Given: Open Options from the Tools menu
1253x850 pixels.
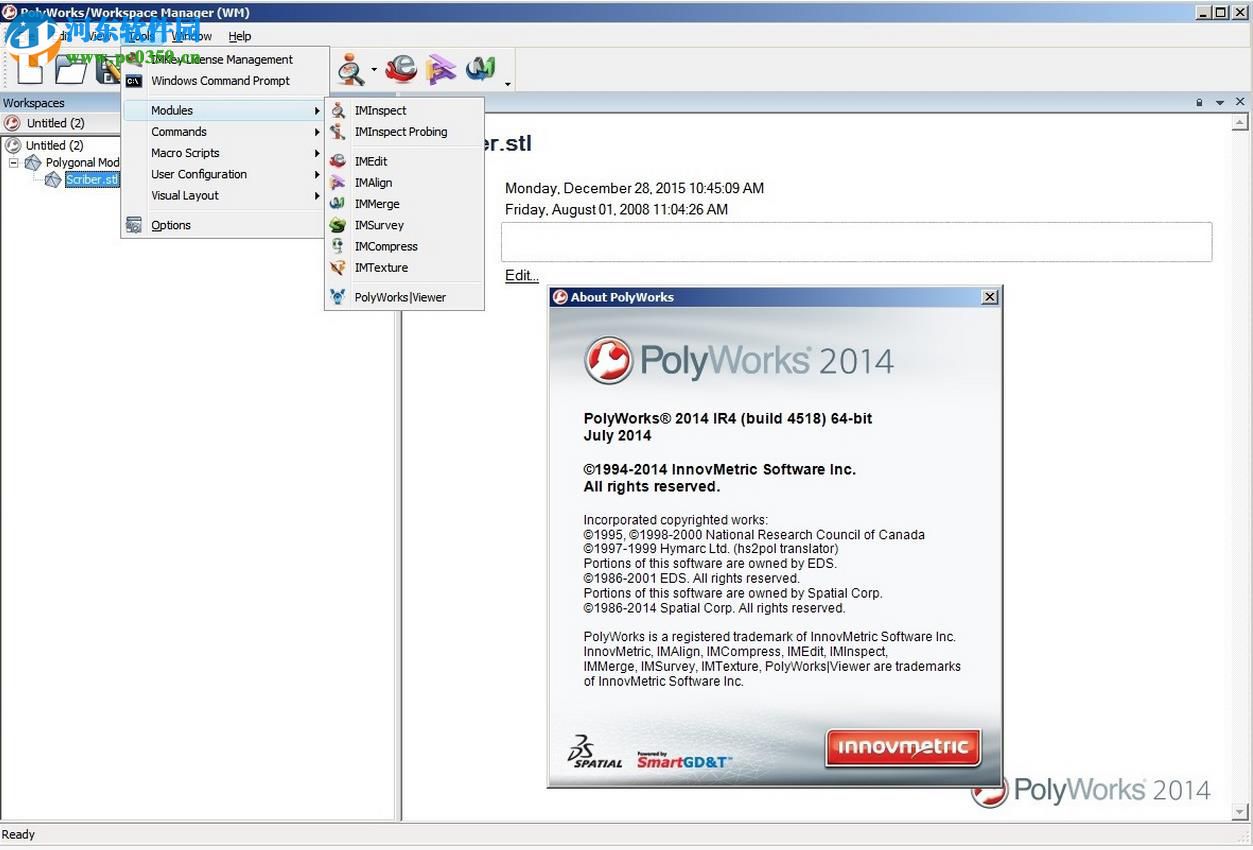Looking at the screenshot, I should coord(225,225).
